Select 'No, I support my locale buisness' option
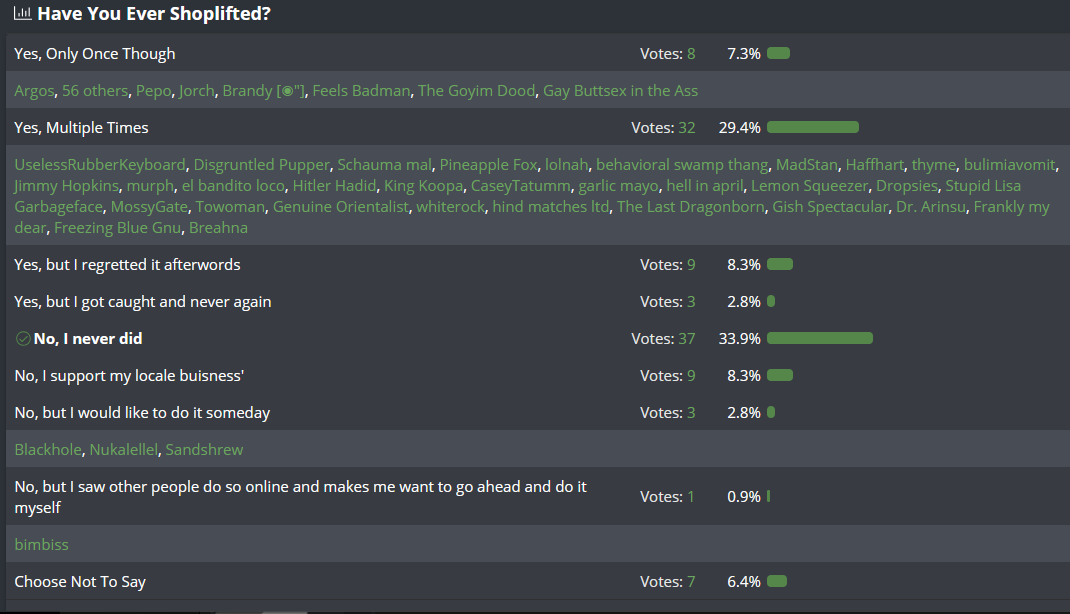This screenshot has height=614, width=1070. point(129,375)
